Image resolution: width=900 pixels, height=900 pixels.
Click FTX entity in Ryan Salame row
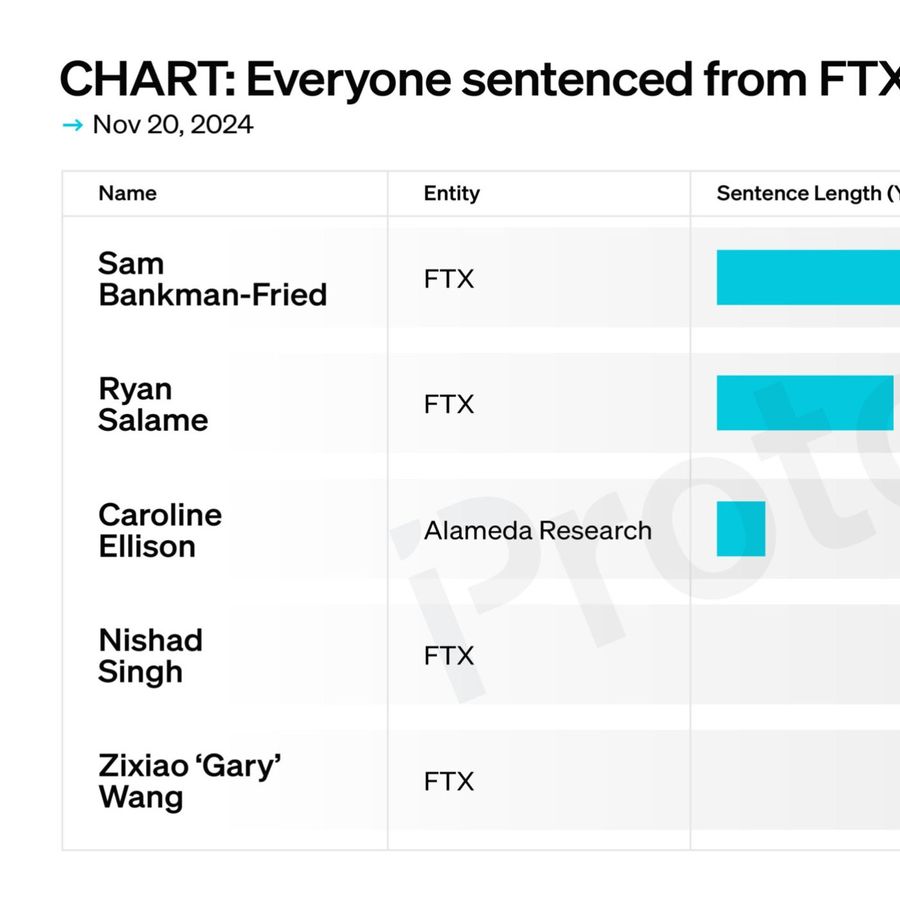point(449,404)
